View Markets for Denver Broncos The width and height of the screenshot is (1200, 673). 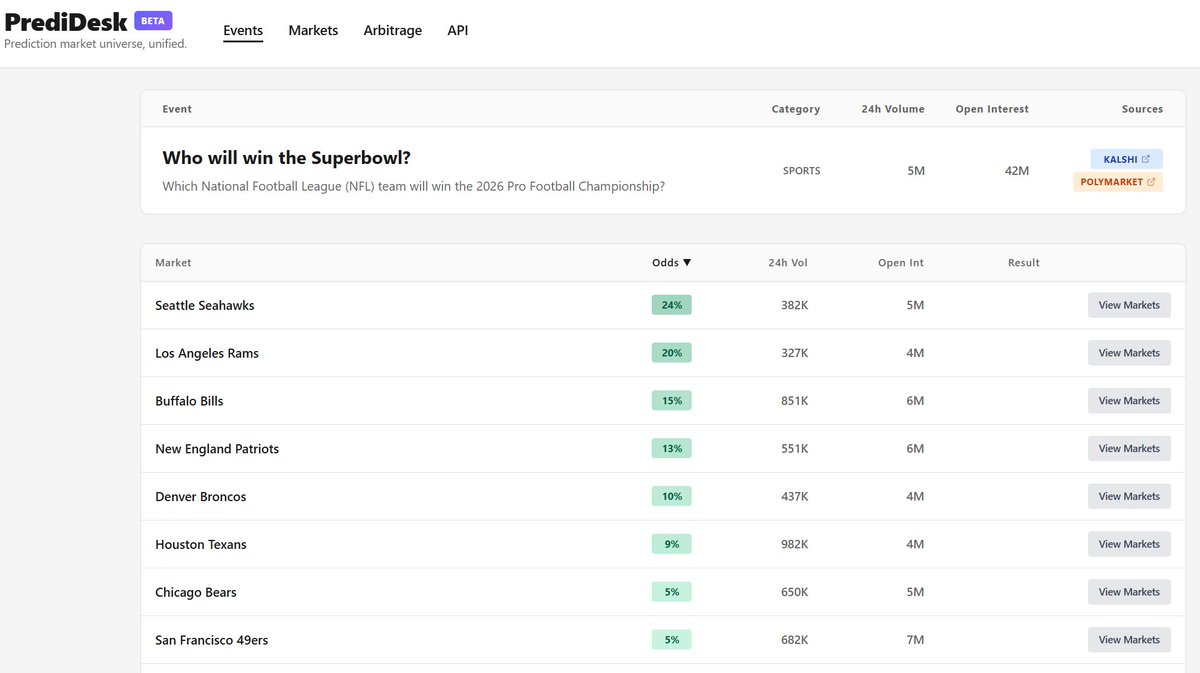coord(1129,496)
